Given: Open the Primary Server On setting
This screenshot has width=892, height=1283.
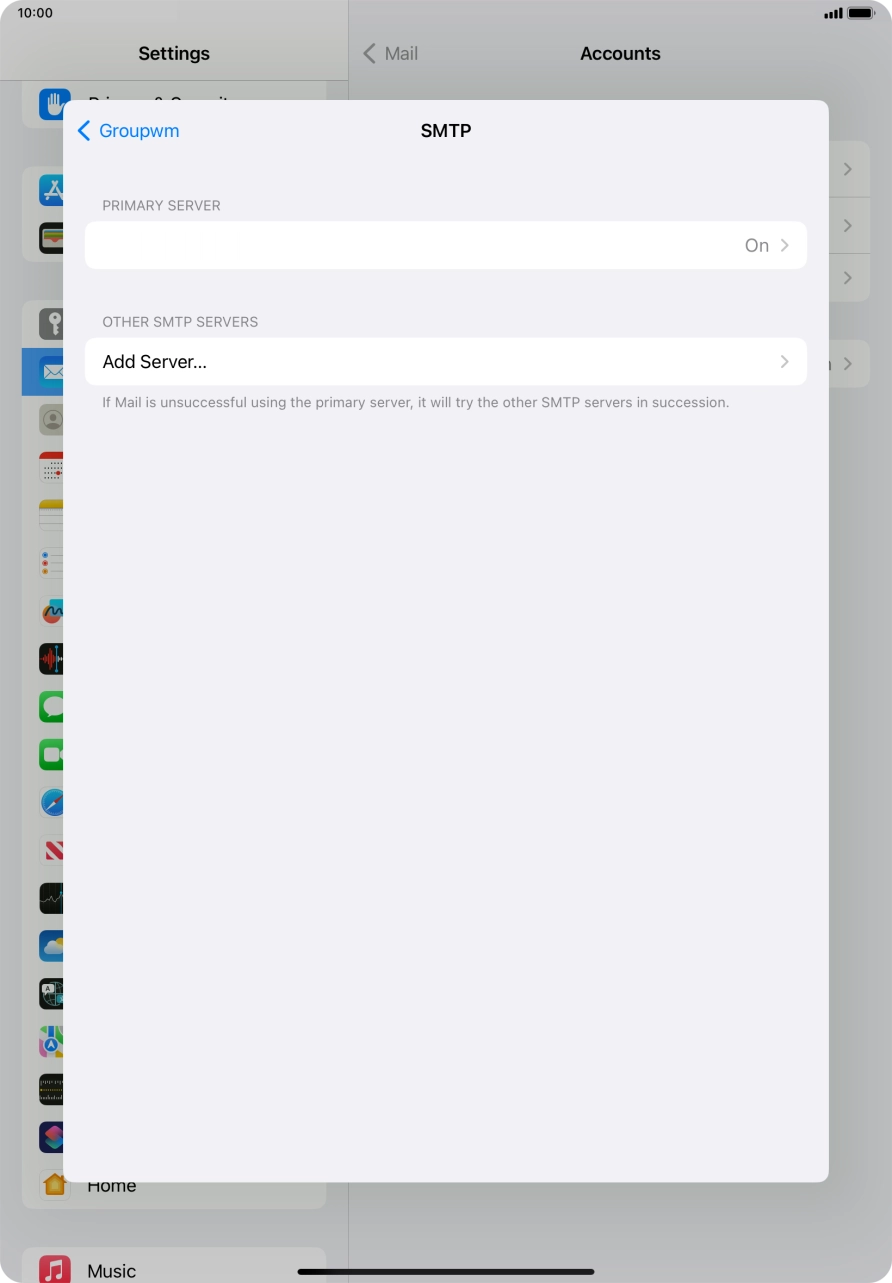Looking at the screenshot, I should (x=445, y=245).
